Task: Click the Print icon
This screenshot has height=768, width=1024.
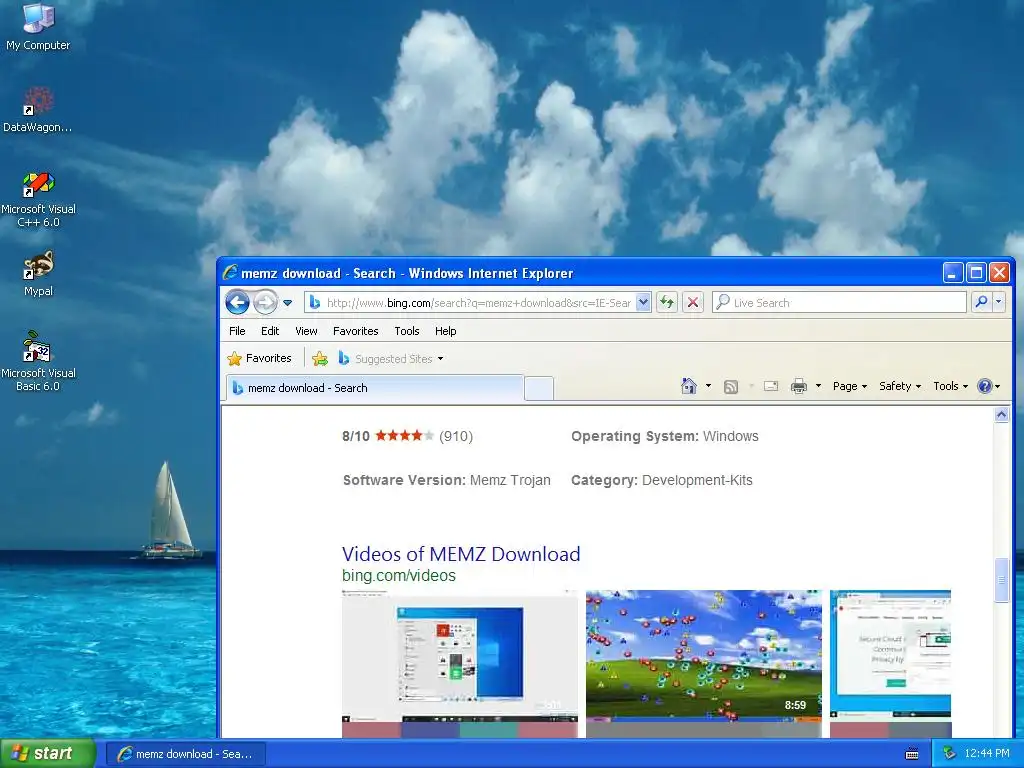Action: pos(799,387)
